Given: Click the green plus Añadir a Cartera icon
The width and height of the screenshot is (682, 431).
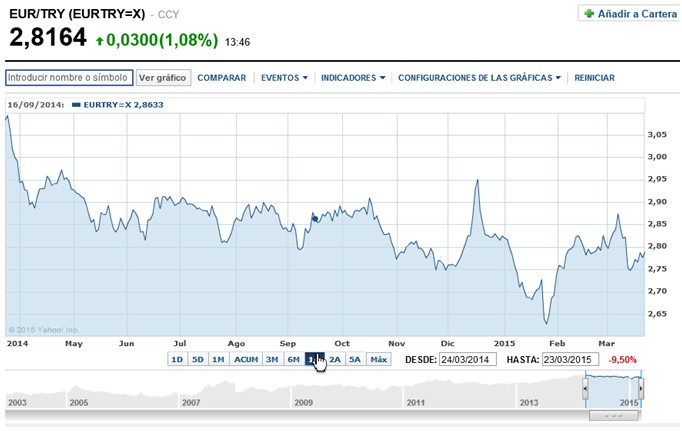Looking at the screenshot, I should pyautogui.click(x=589, y=13).
